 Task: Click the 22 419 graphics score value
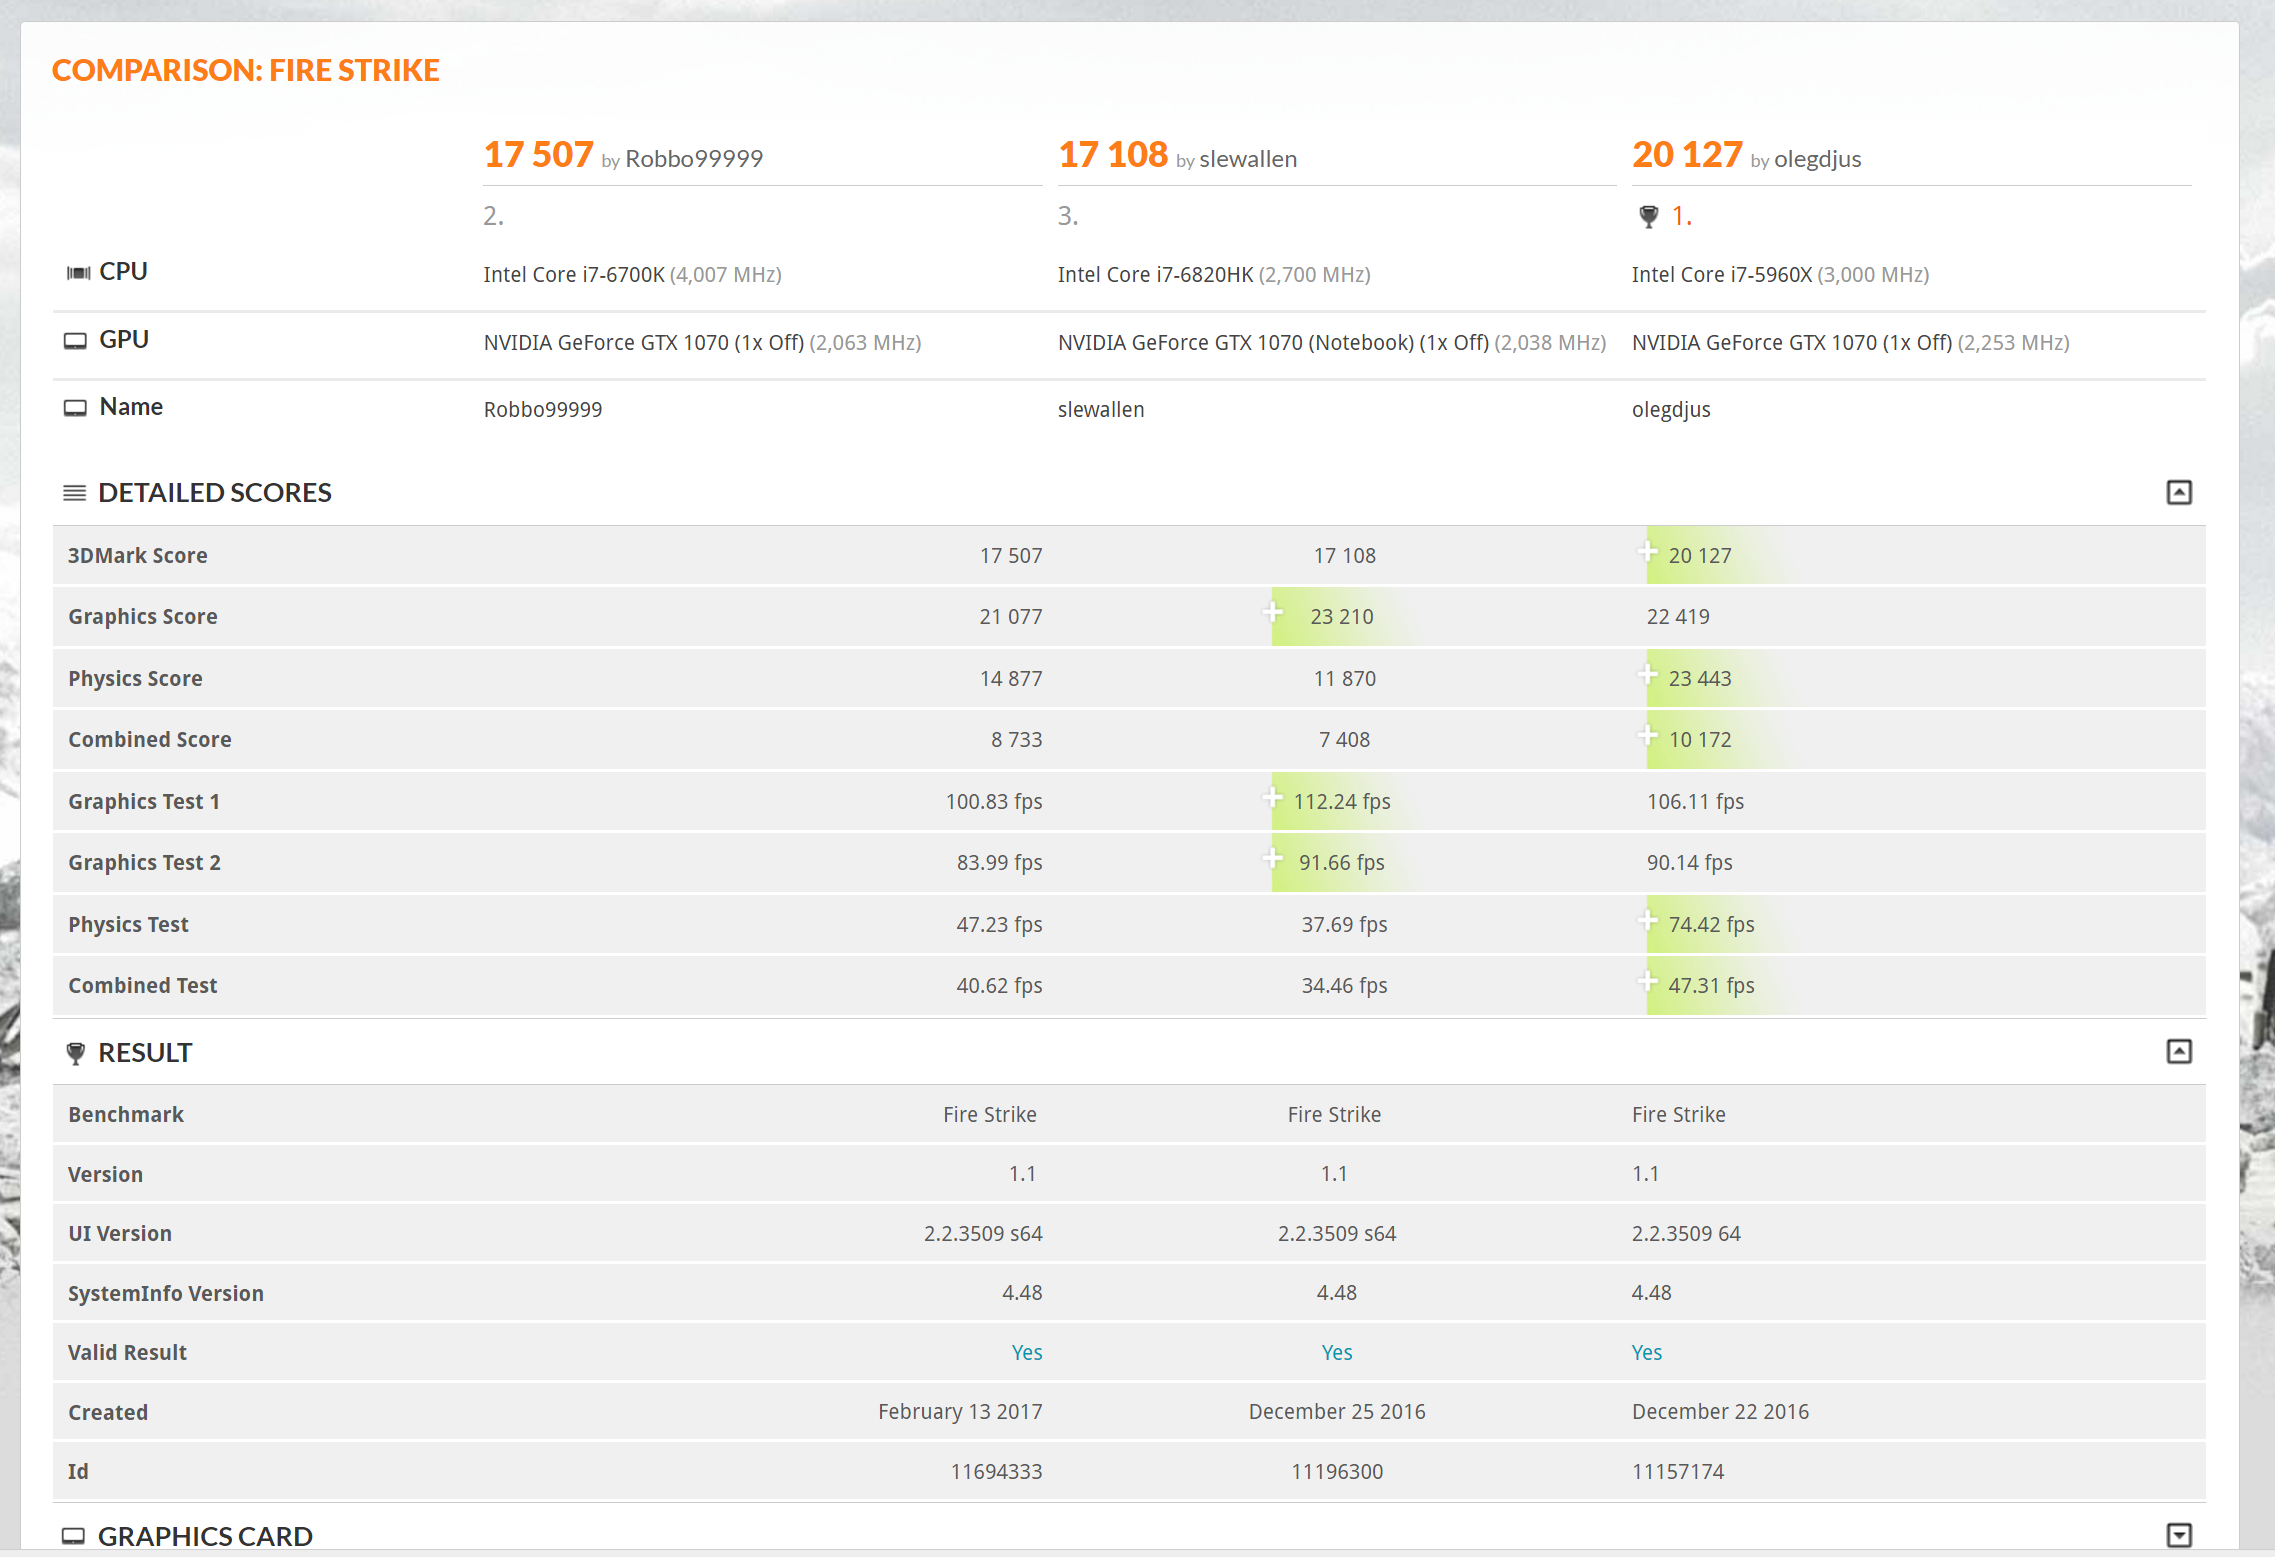(1678, 617)
